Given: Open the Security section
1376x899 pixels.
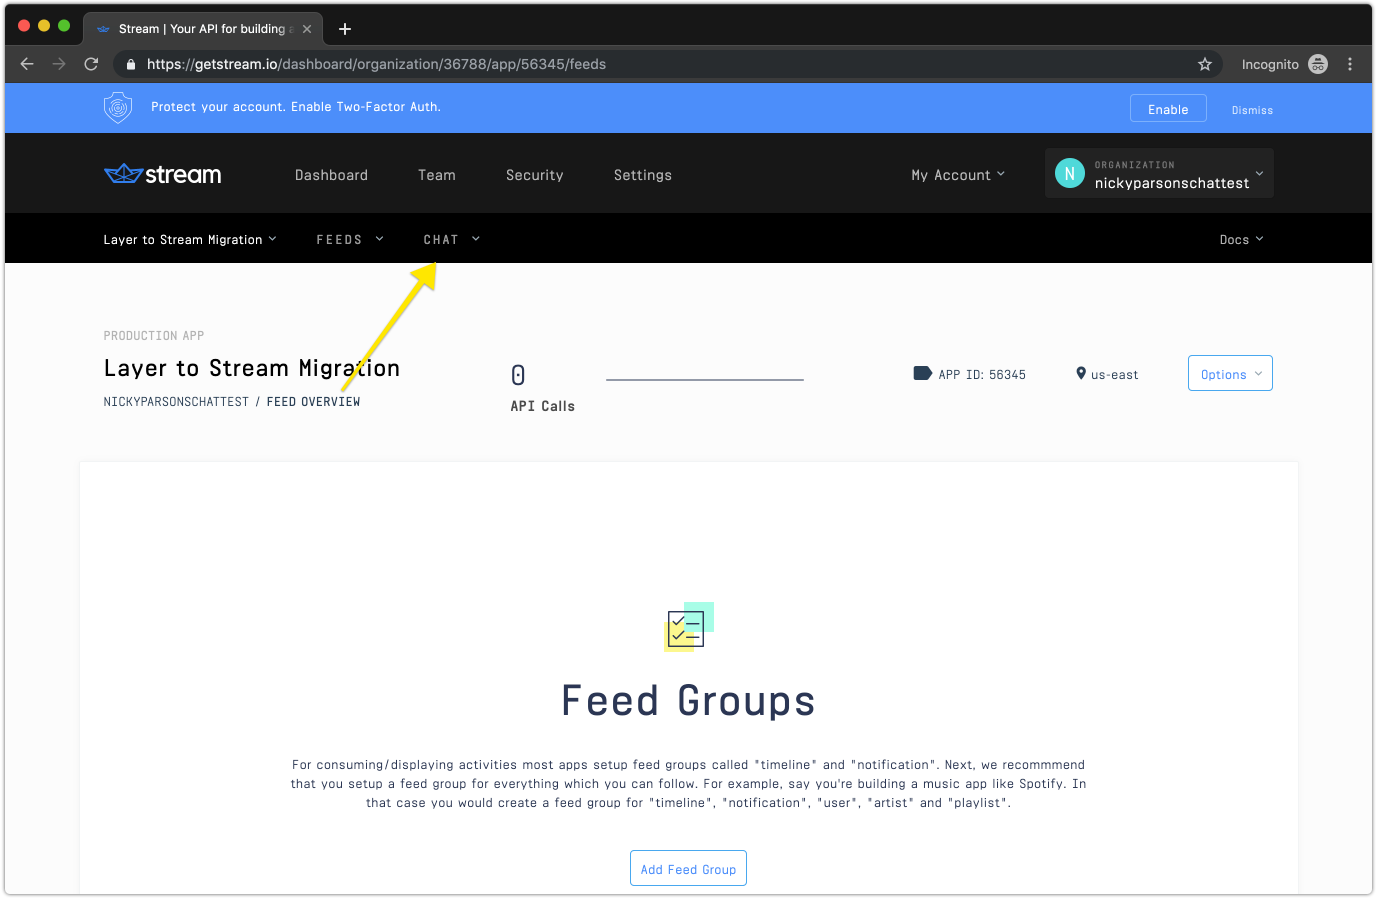Looking at the screenshot, I should tap(535, 175).
